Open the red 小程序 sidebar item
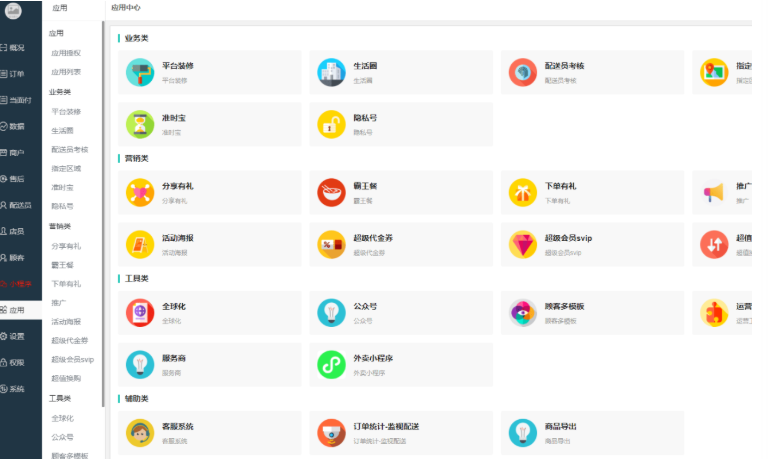Viewport: 769px width, 459px height. tap(21, 284)
